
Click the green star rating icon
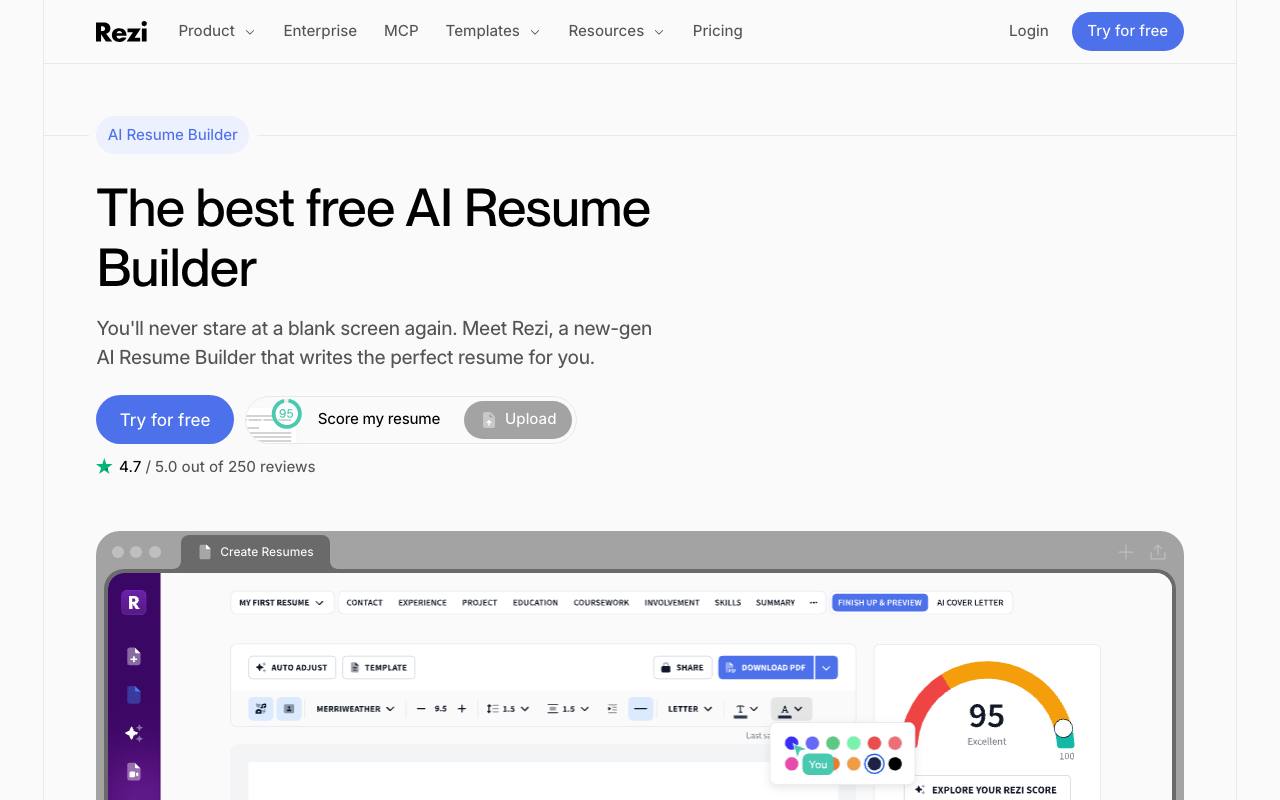pyautogui.click(x=104, y=466)
